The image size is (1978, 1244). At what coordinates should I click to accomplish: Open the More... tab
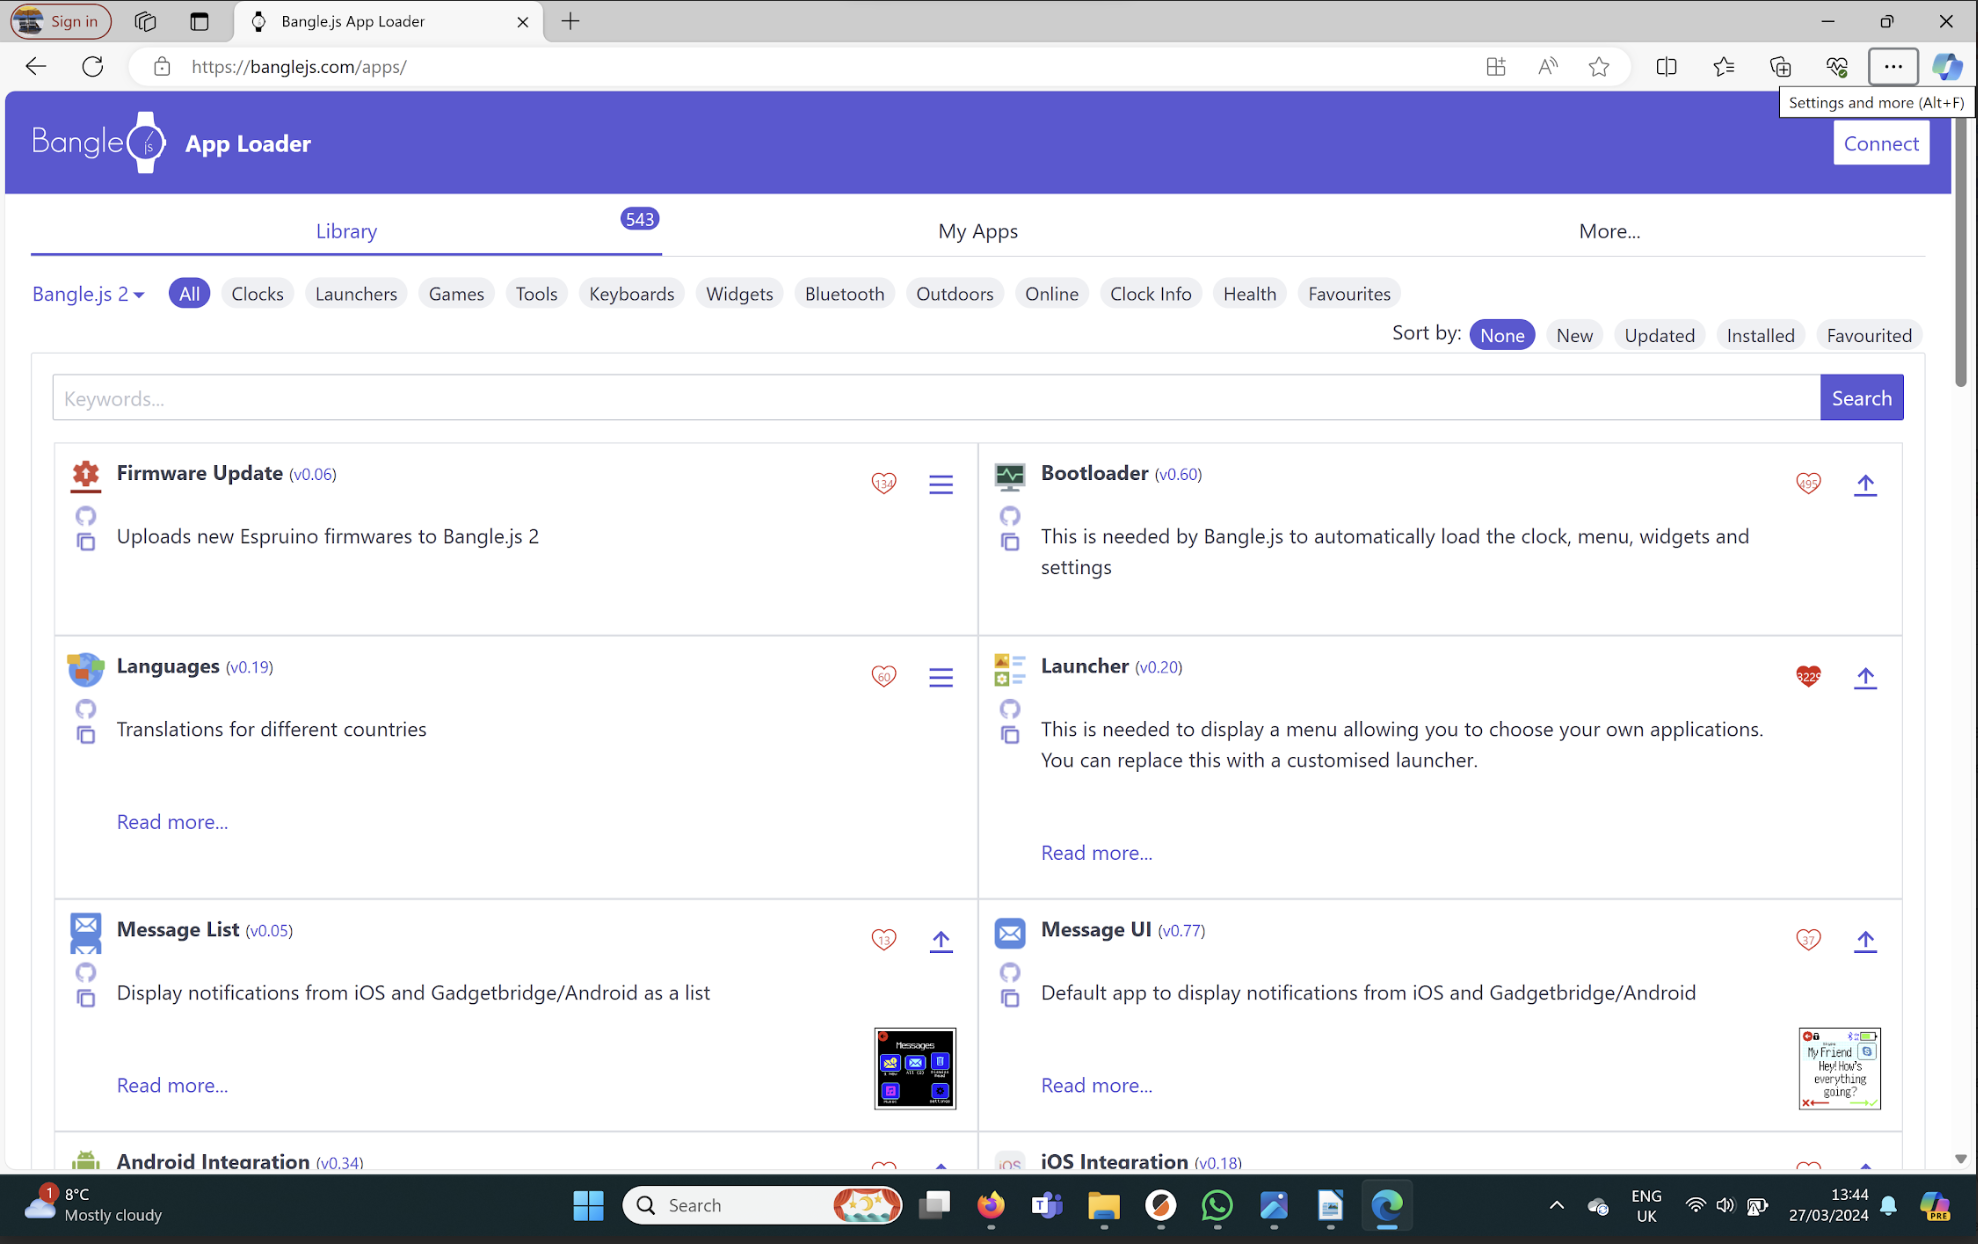[1609, 231]
